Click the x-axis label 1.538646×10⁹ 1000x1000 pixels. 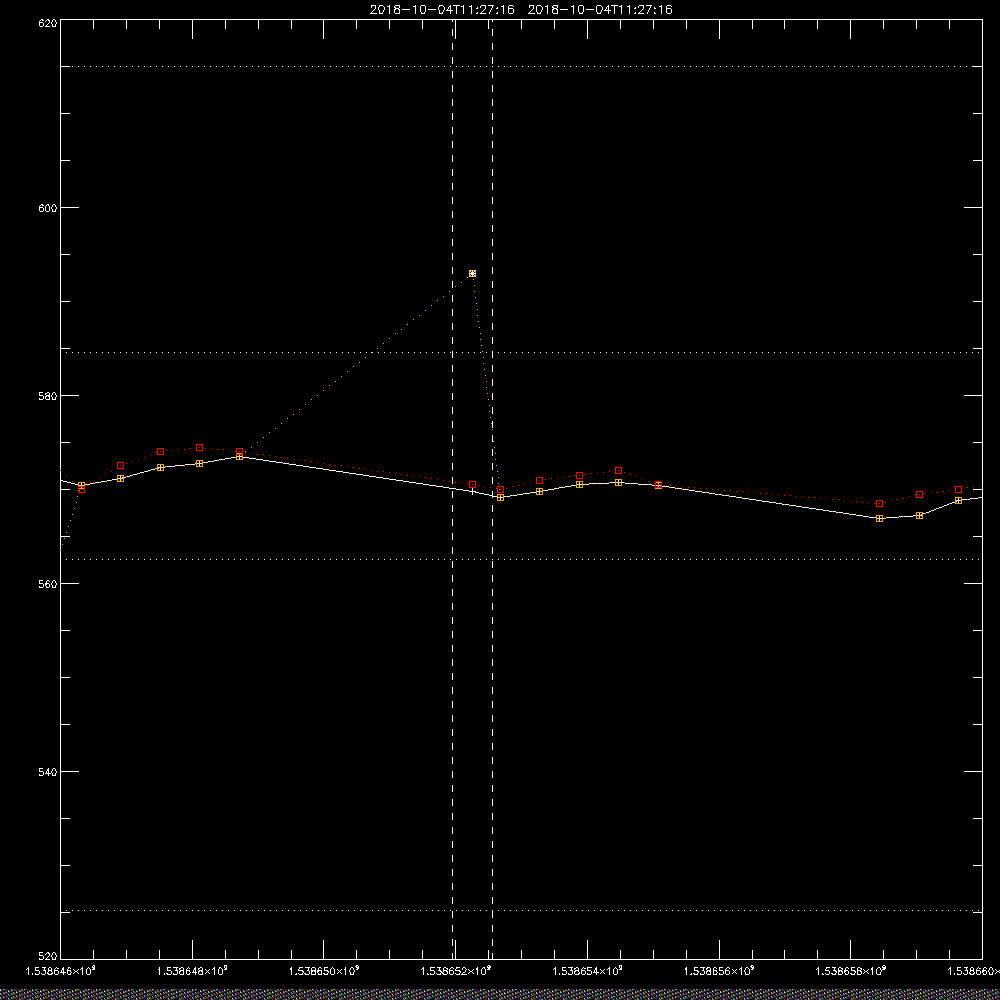click(60, 971)
